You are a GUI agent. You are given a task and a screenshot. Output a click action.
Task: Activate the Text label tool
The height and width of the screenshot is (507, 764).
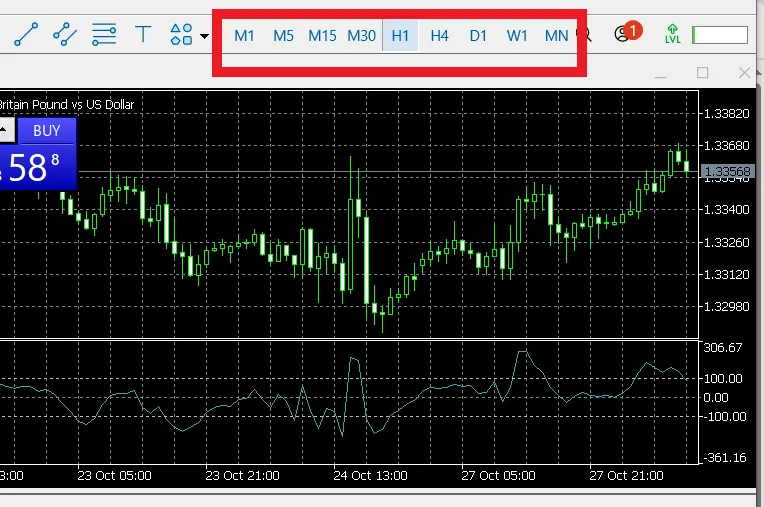click(143, 35)
